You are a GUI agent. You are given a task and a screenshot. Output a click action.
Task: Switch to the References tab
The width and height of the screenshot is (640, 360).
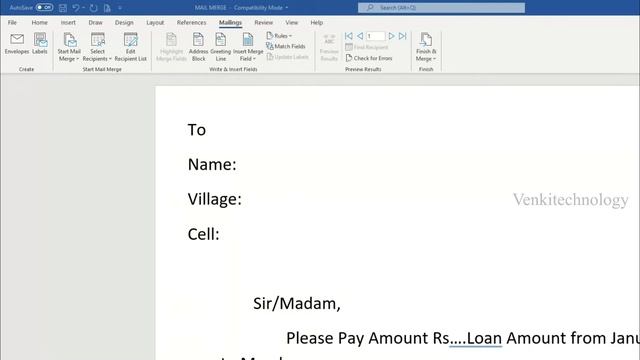pyautogui.click(x=191, y=22)
